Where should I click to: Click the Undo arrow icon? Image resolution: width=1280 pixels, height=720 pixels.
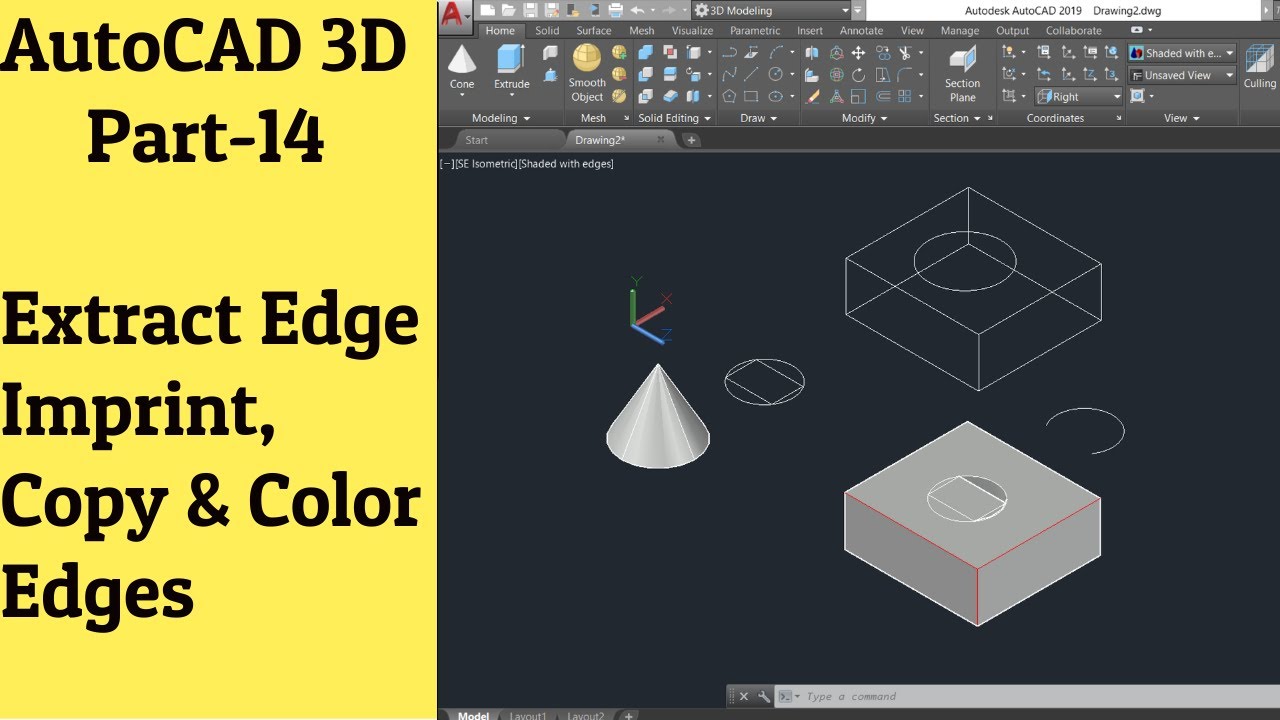(x=637, y=10)
